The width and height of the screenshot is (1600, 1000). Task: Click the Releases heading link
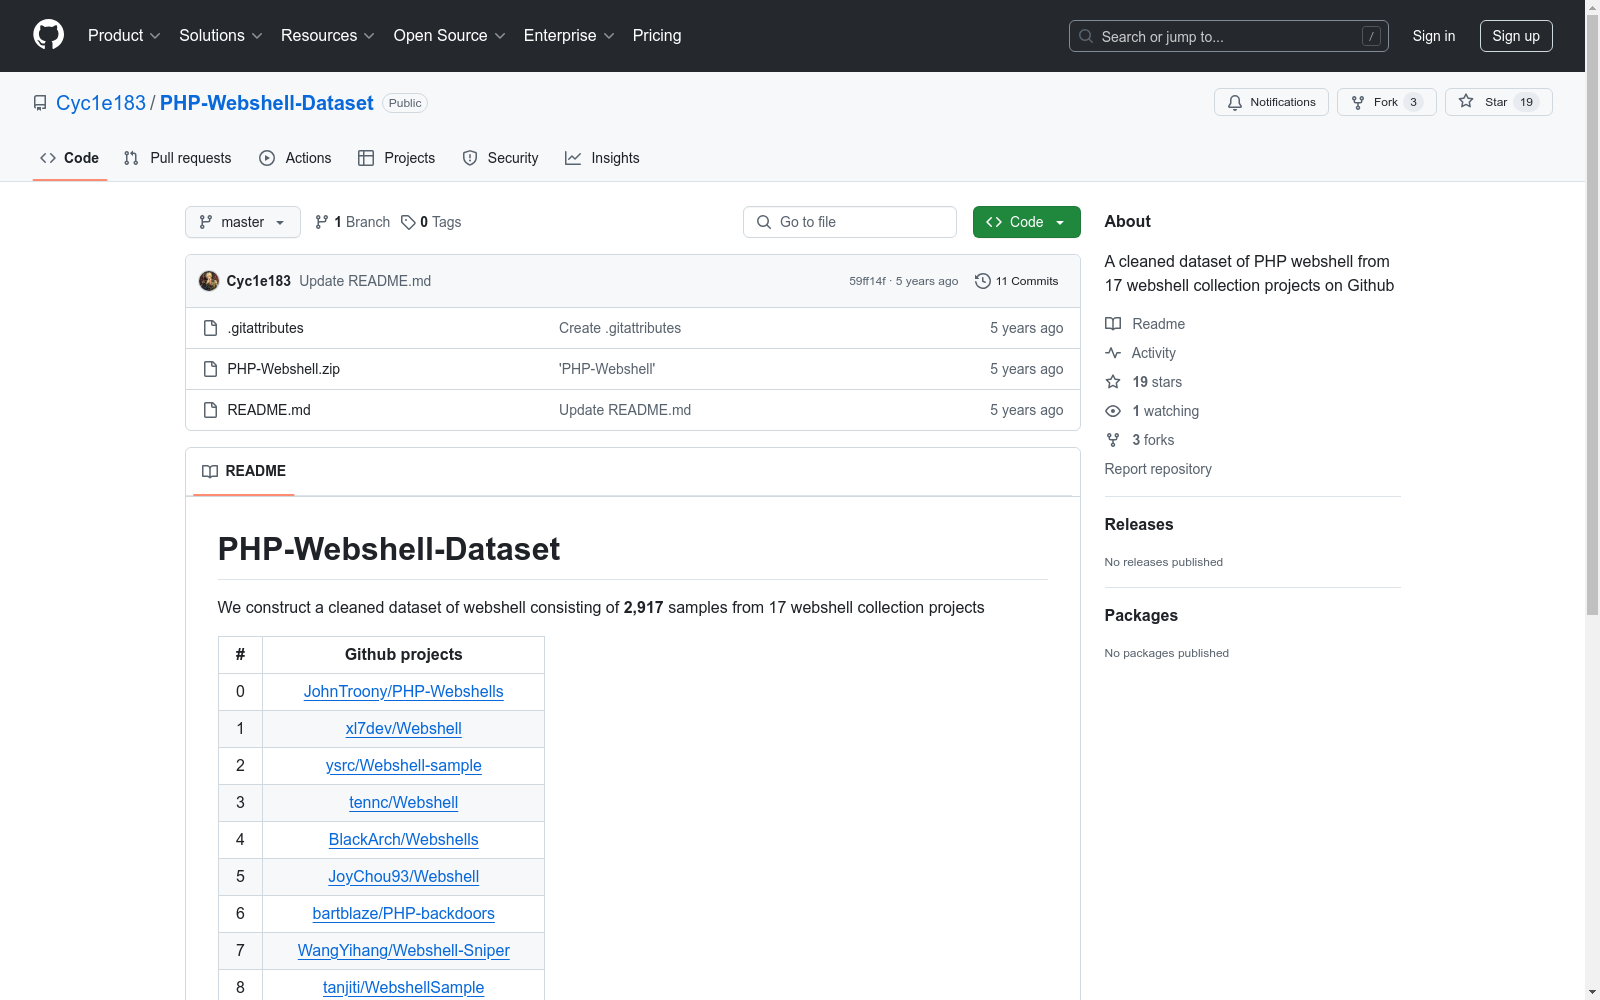pos(1139,524)
